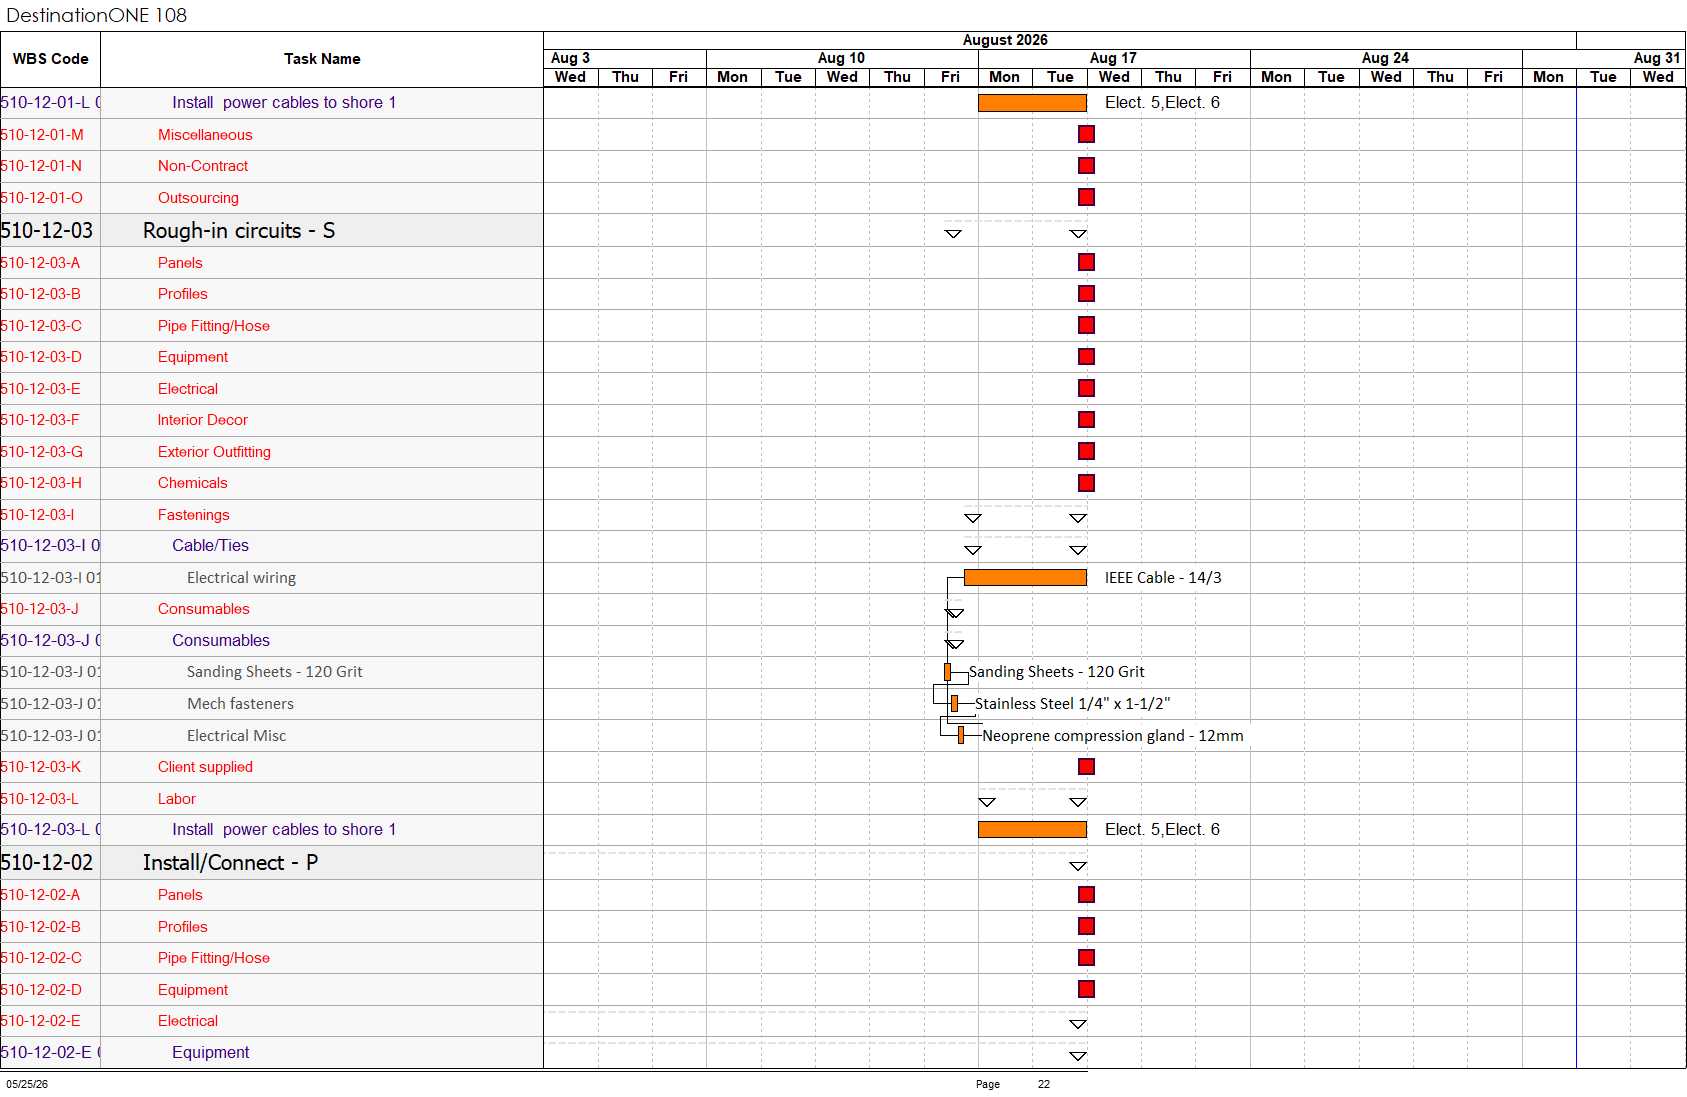Image resolution: width=1687 pixels, height=1097 pixels.
Task: Select the red marker on Outsourcing row
Action: click(x=1086, y=197)
